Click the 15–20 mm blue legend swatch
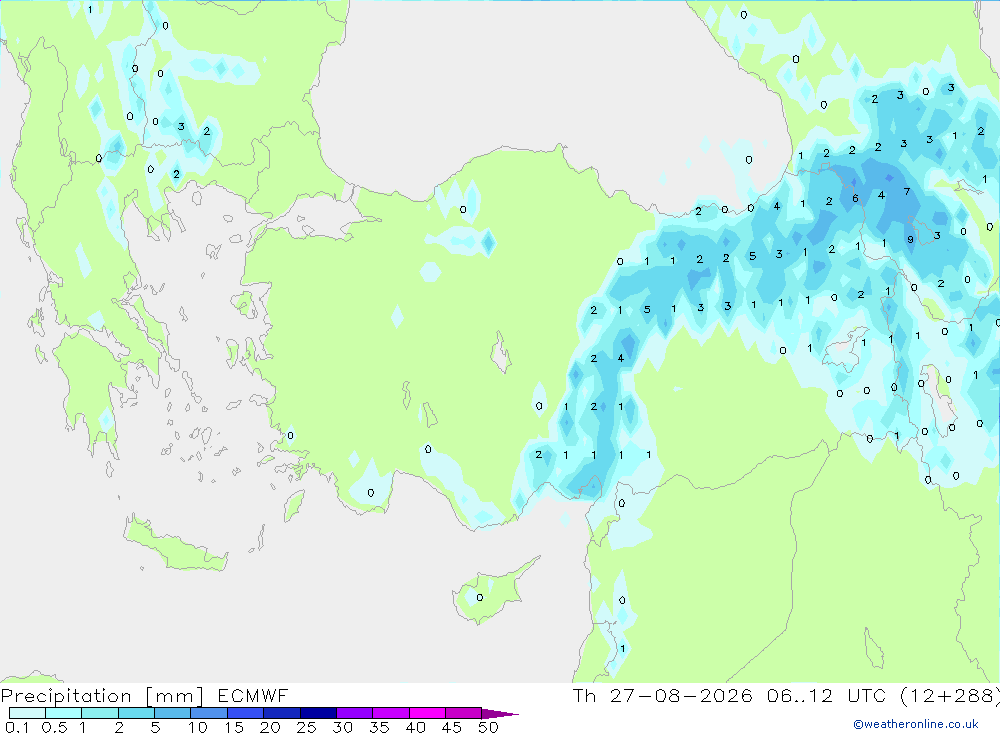 (x=246, y=713)
